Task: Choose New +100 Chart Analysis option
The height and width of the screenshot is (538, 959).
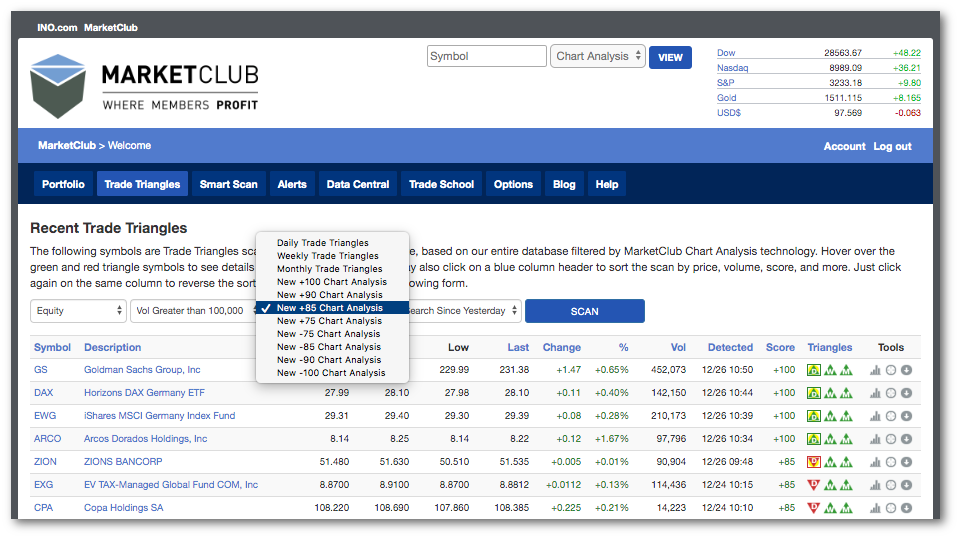Action: coord(333,282)
